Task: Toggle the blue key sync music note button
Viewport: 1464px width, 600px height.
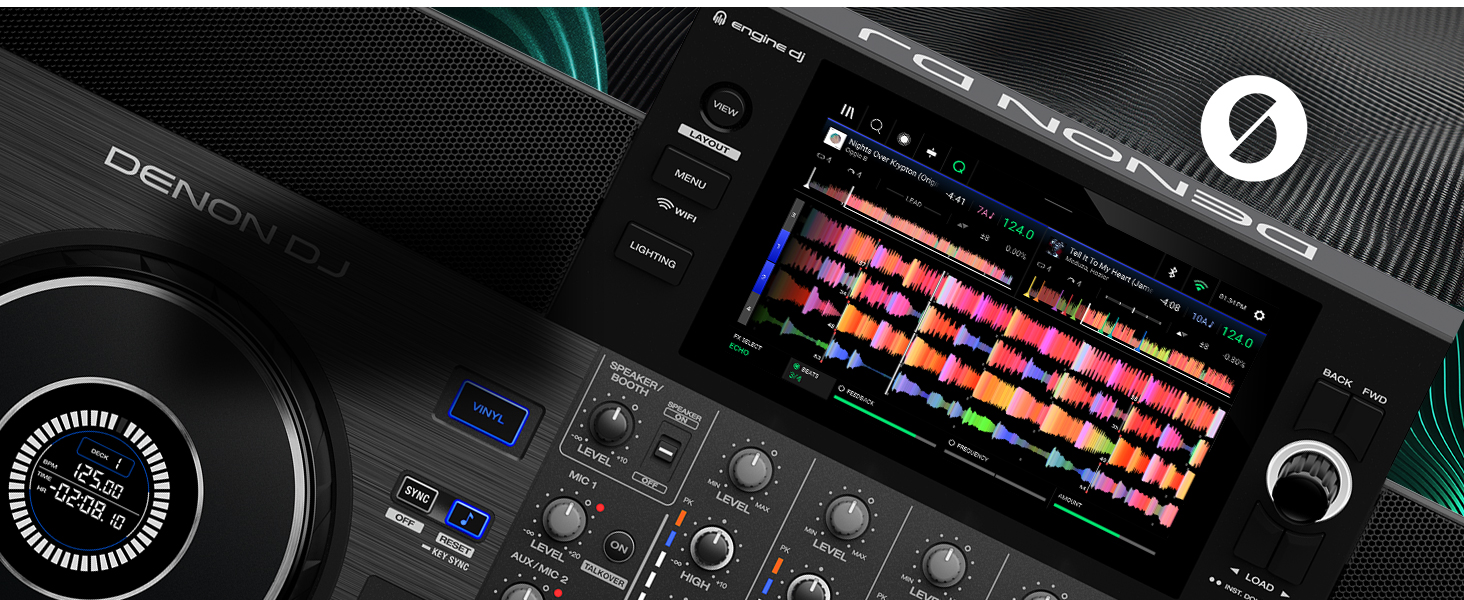Action: 468,519
